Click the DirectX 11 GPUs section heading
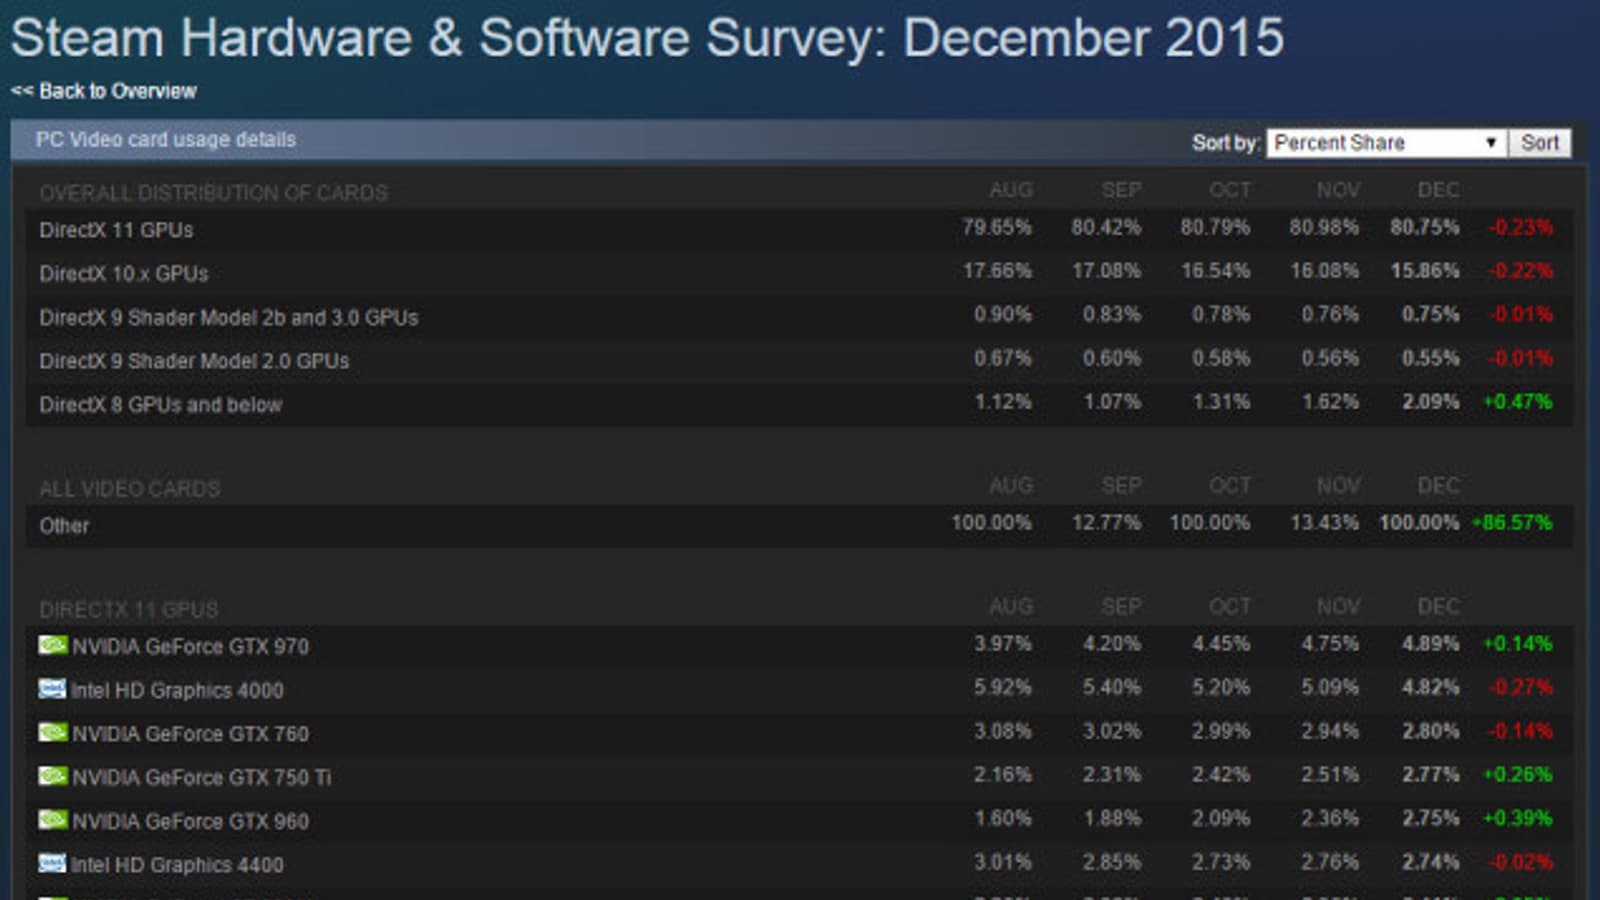The image size is (1600, 900). (128, 610)
